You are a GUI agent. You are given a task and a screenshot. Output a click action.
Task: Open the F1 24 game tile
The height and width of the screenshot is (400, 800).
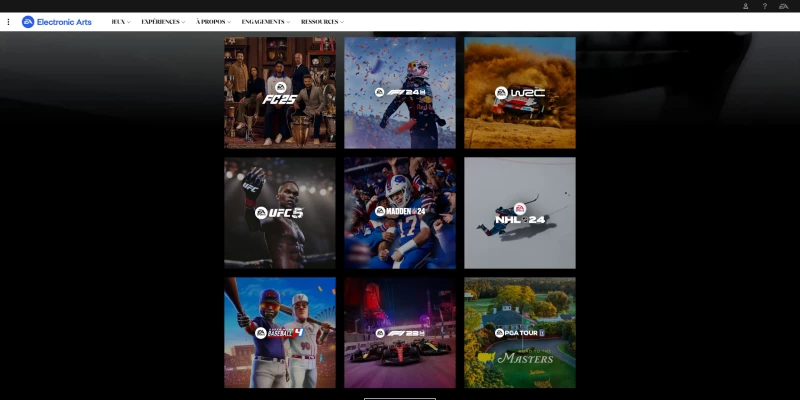[400, 92]
